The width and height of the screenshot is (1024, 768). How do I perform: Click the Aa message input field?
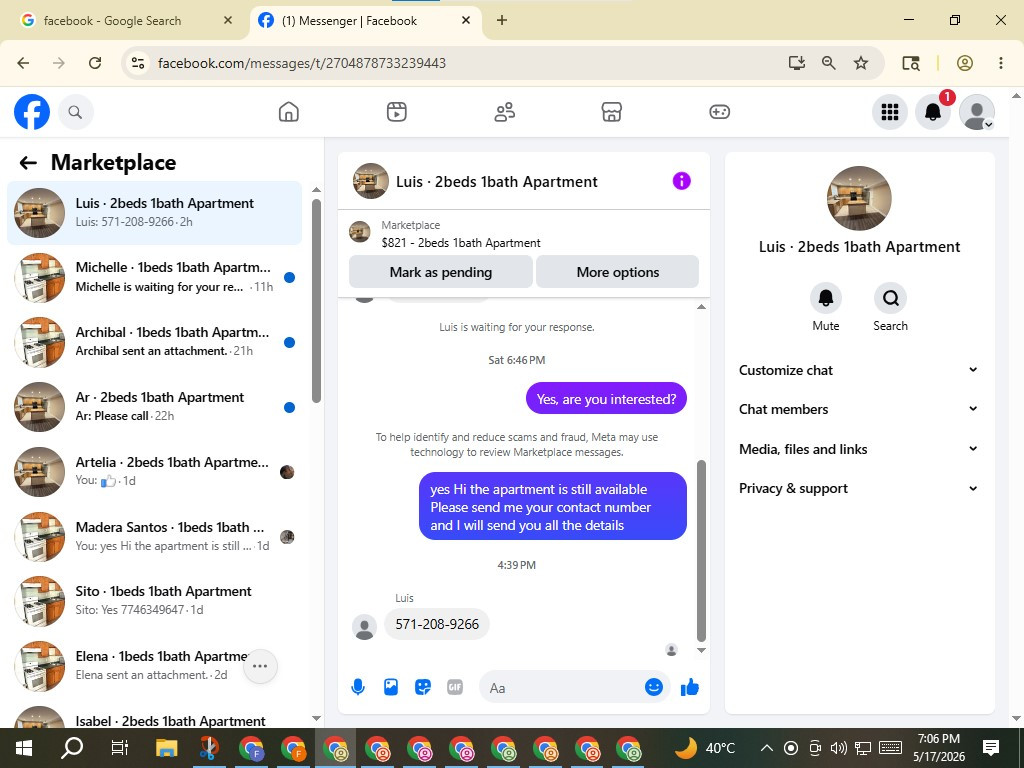pyautogui.click(x=562, y=688)
